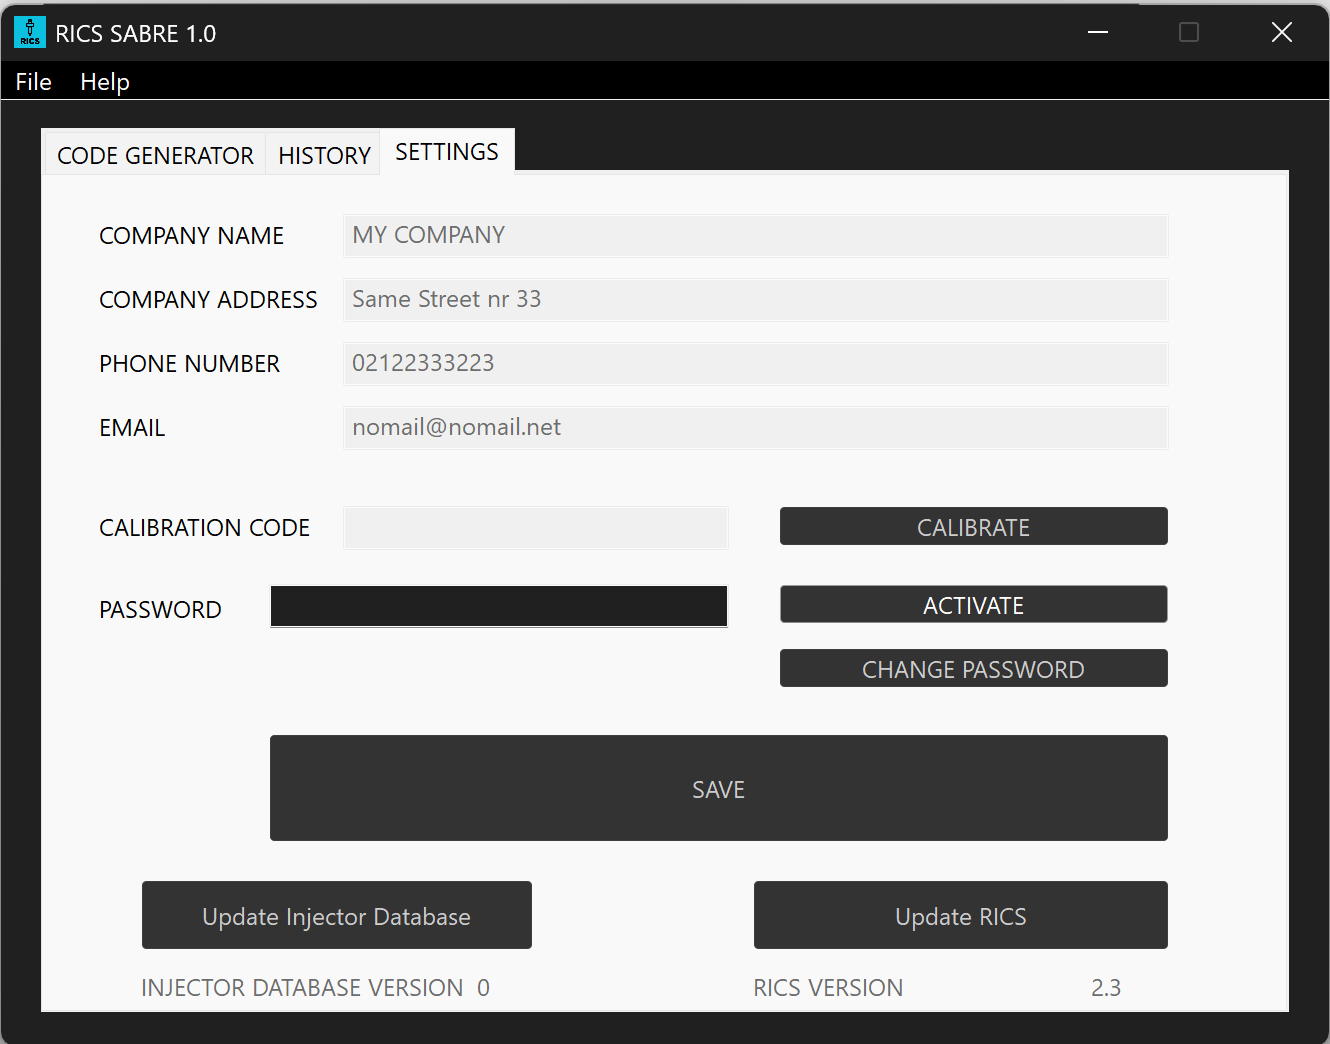The height and width of the screenshot is (1044, 1330).
Task: Click the RICS VERSION label
Action: click(828, 988)
